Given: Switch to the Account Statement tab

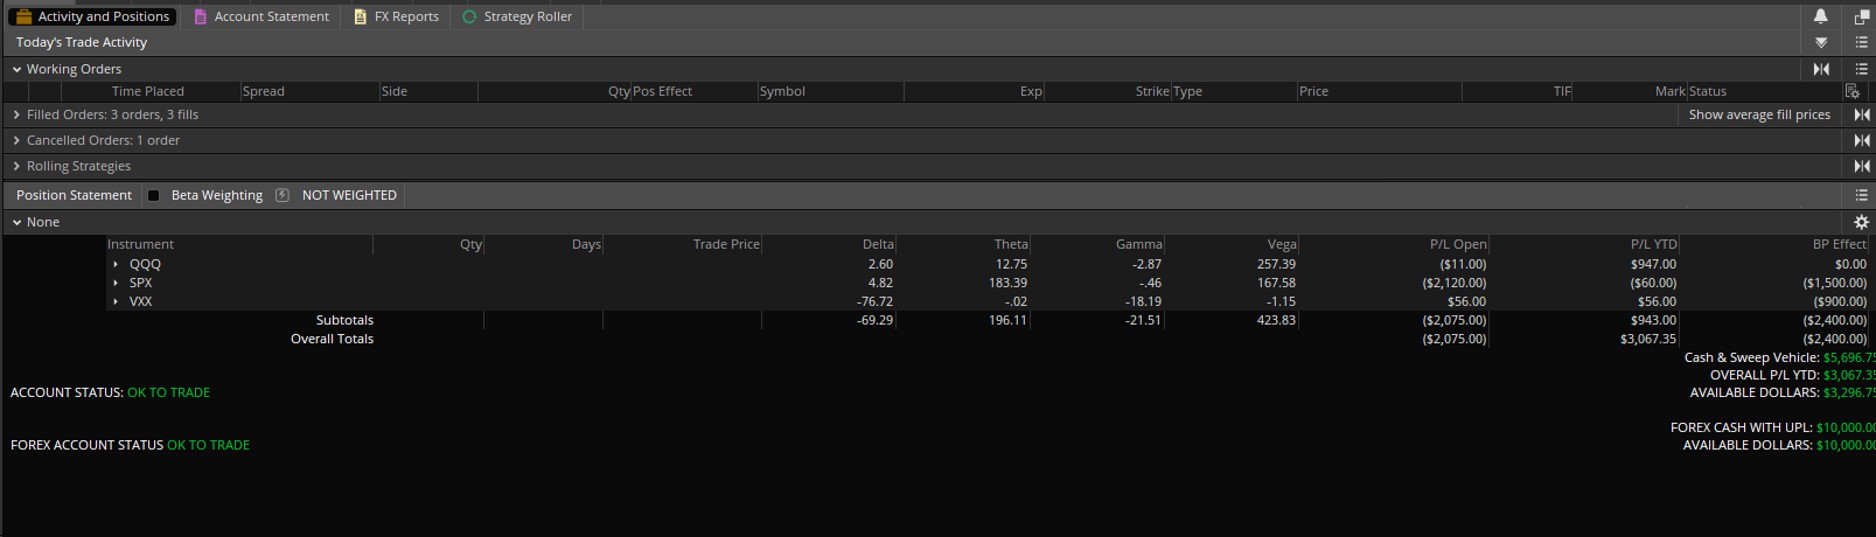Looking at the screenshot, I should pos(261,17).
